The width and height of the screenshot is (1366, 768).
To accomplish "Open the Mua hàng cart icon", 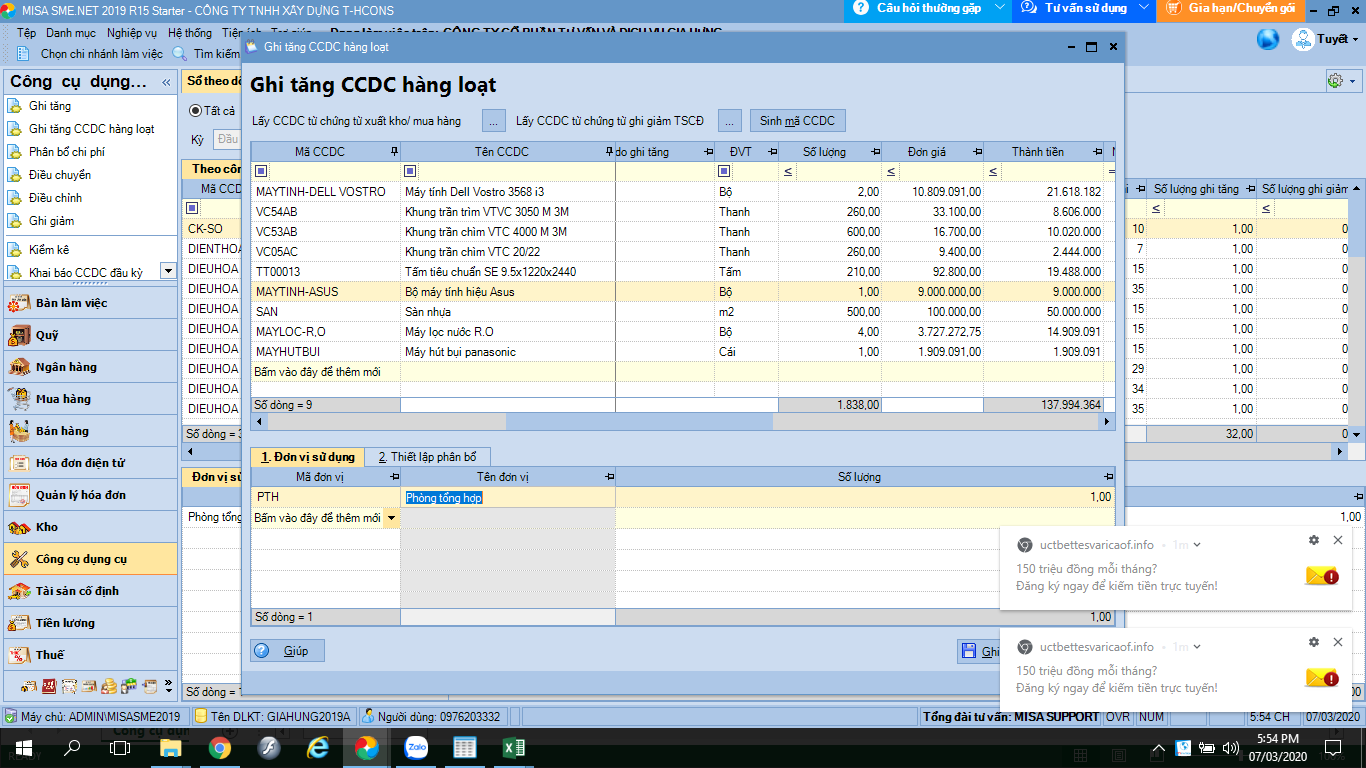I will click(x=19, y=399).
